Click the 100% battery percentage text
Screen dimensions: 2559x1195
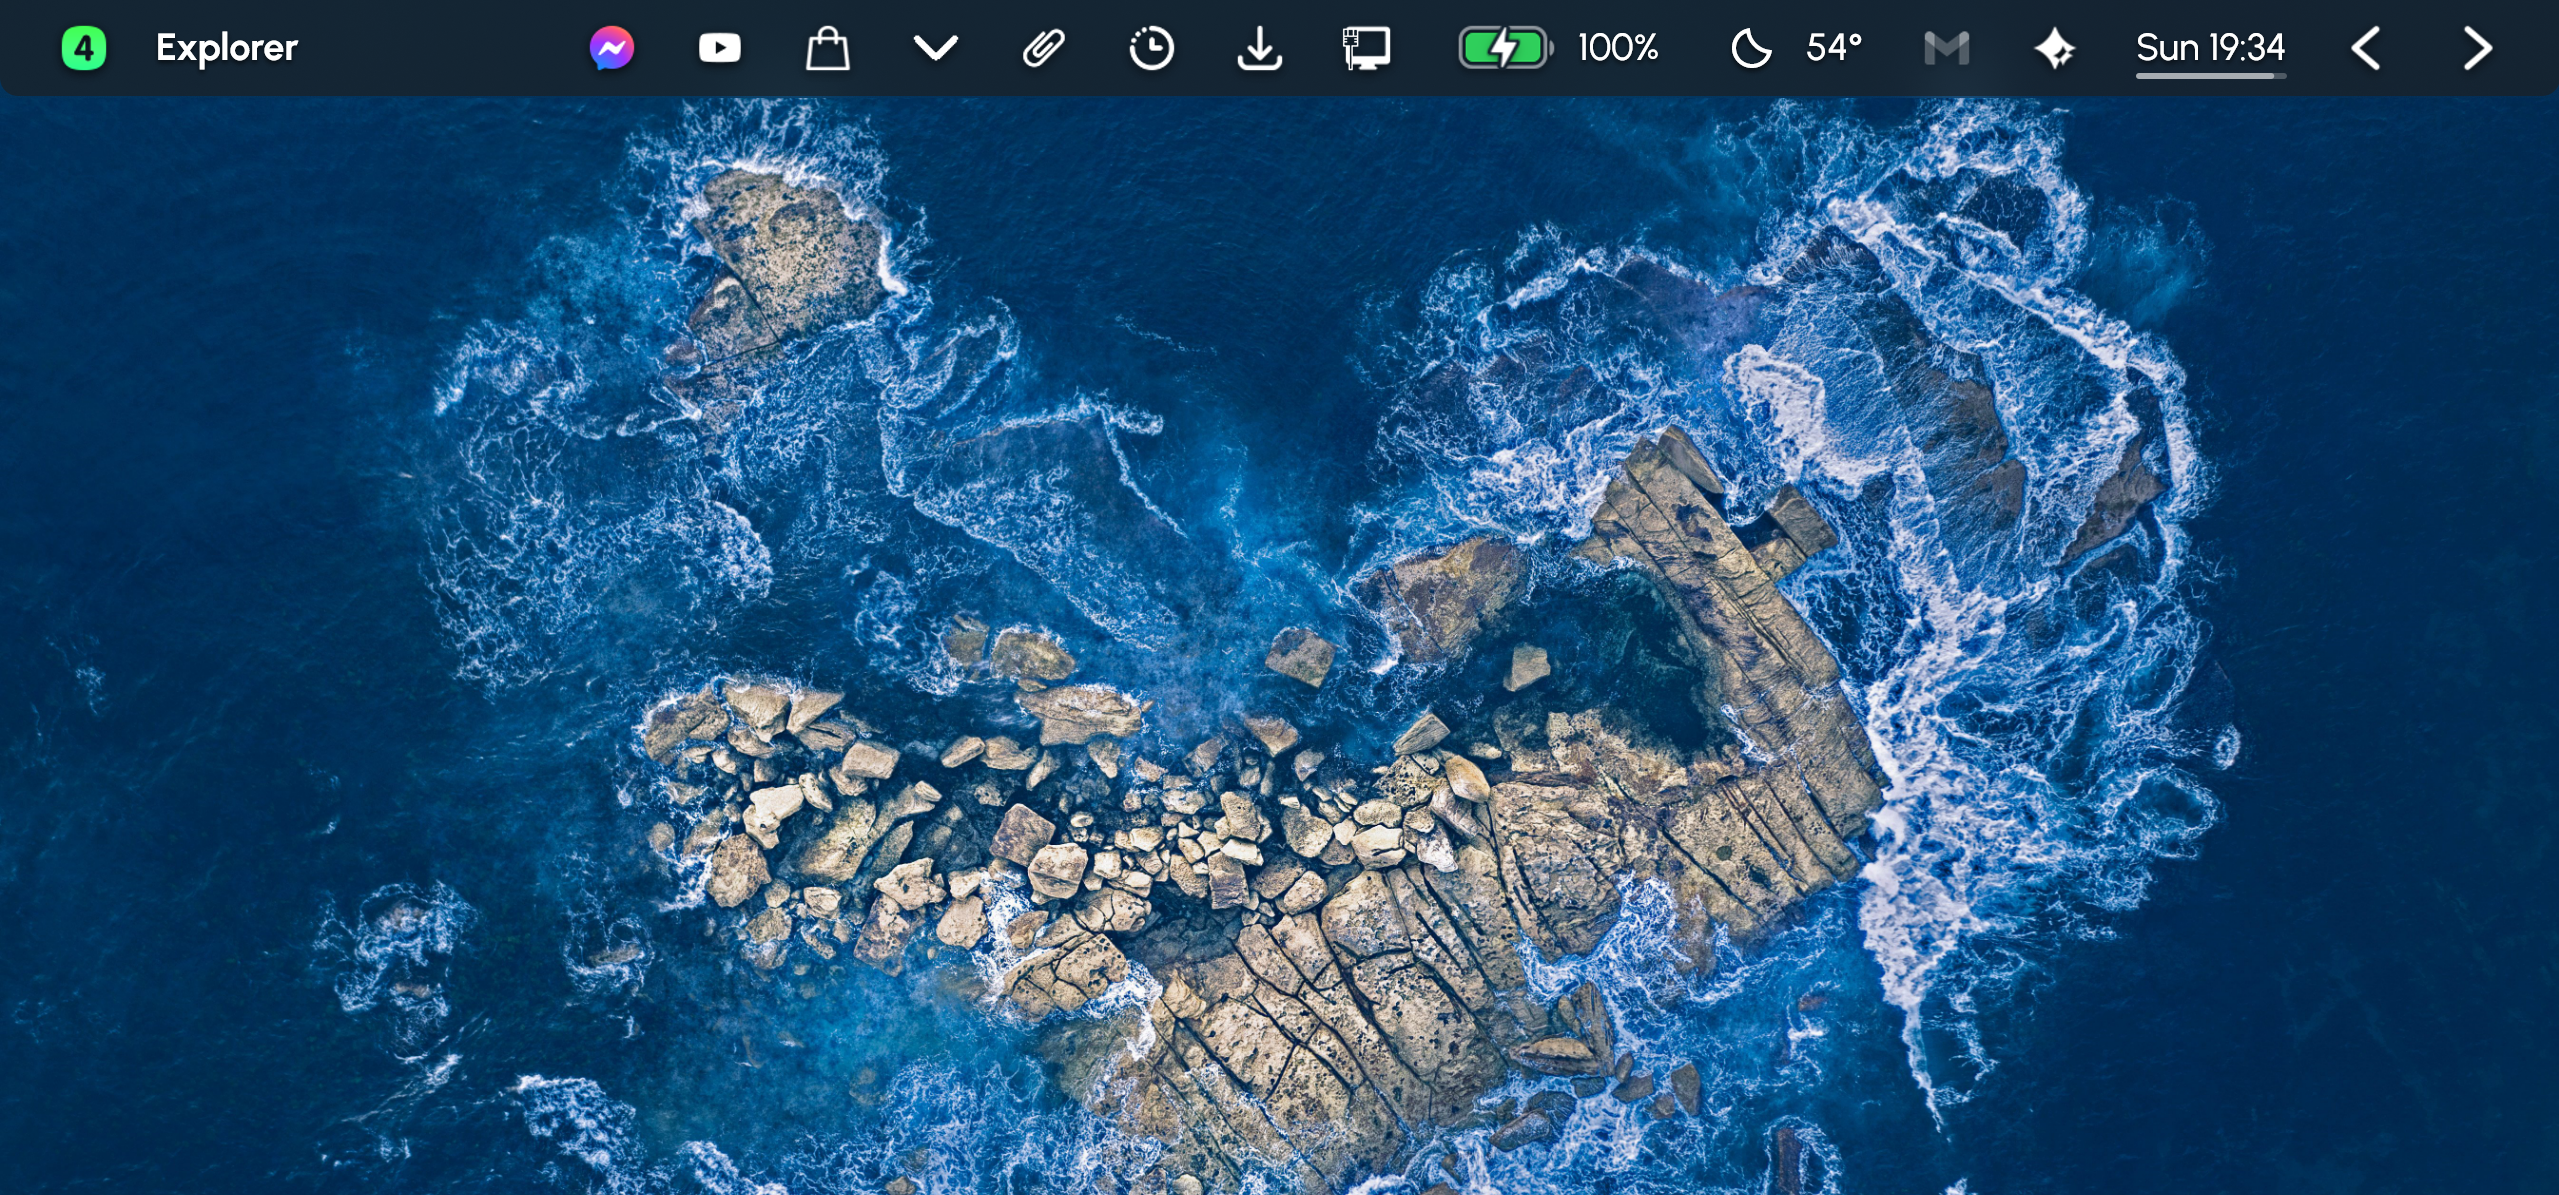(x=1618, y=48)
